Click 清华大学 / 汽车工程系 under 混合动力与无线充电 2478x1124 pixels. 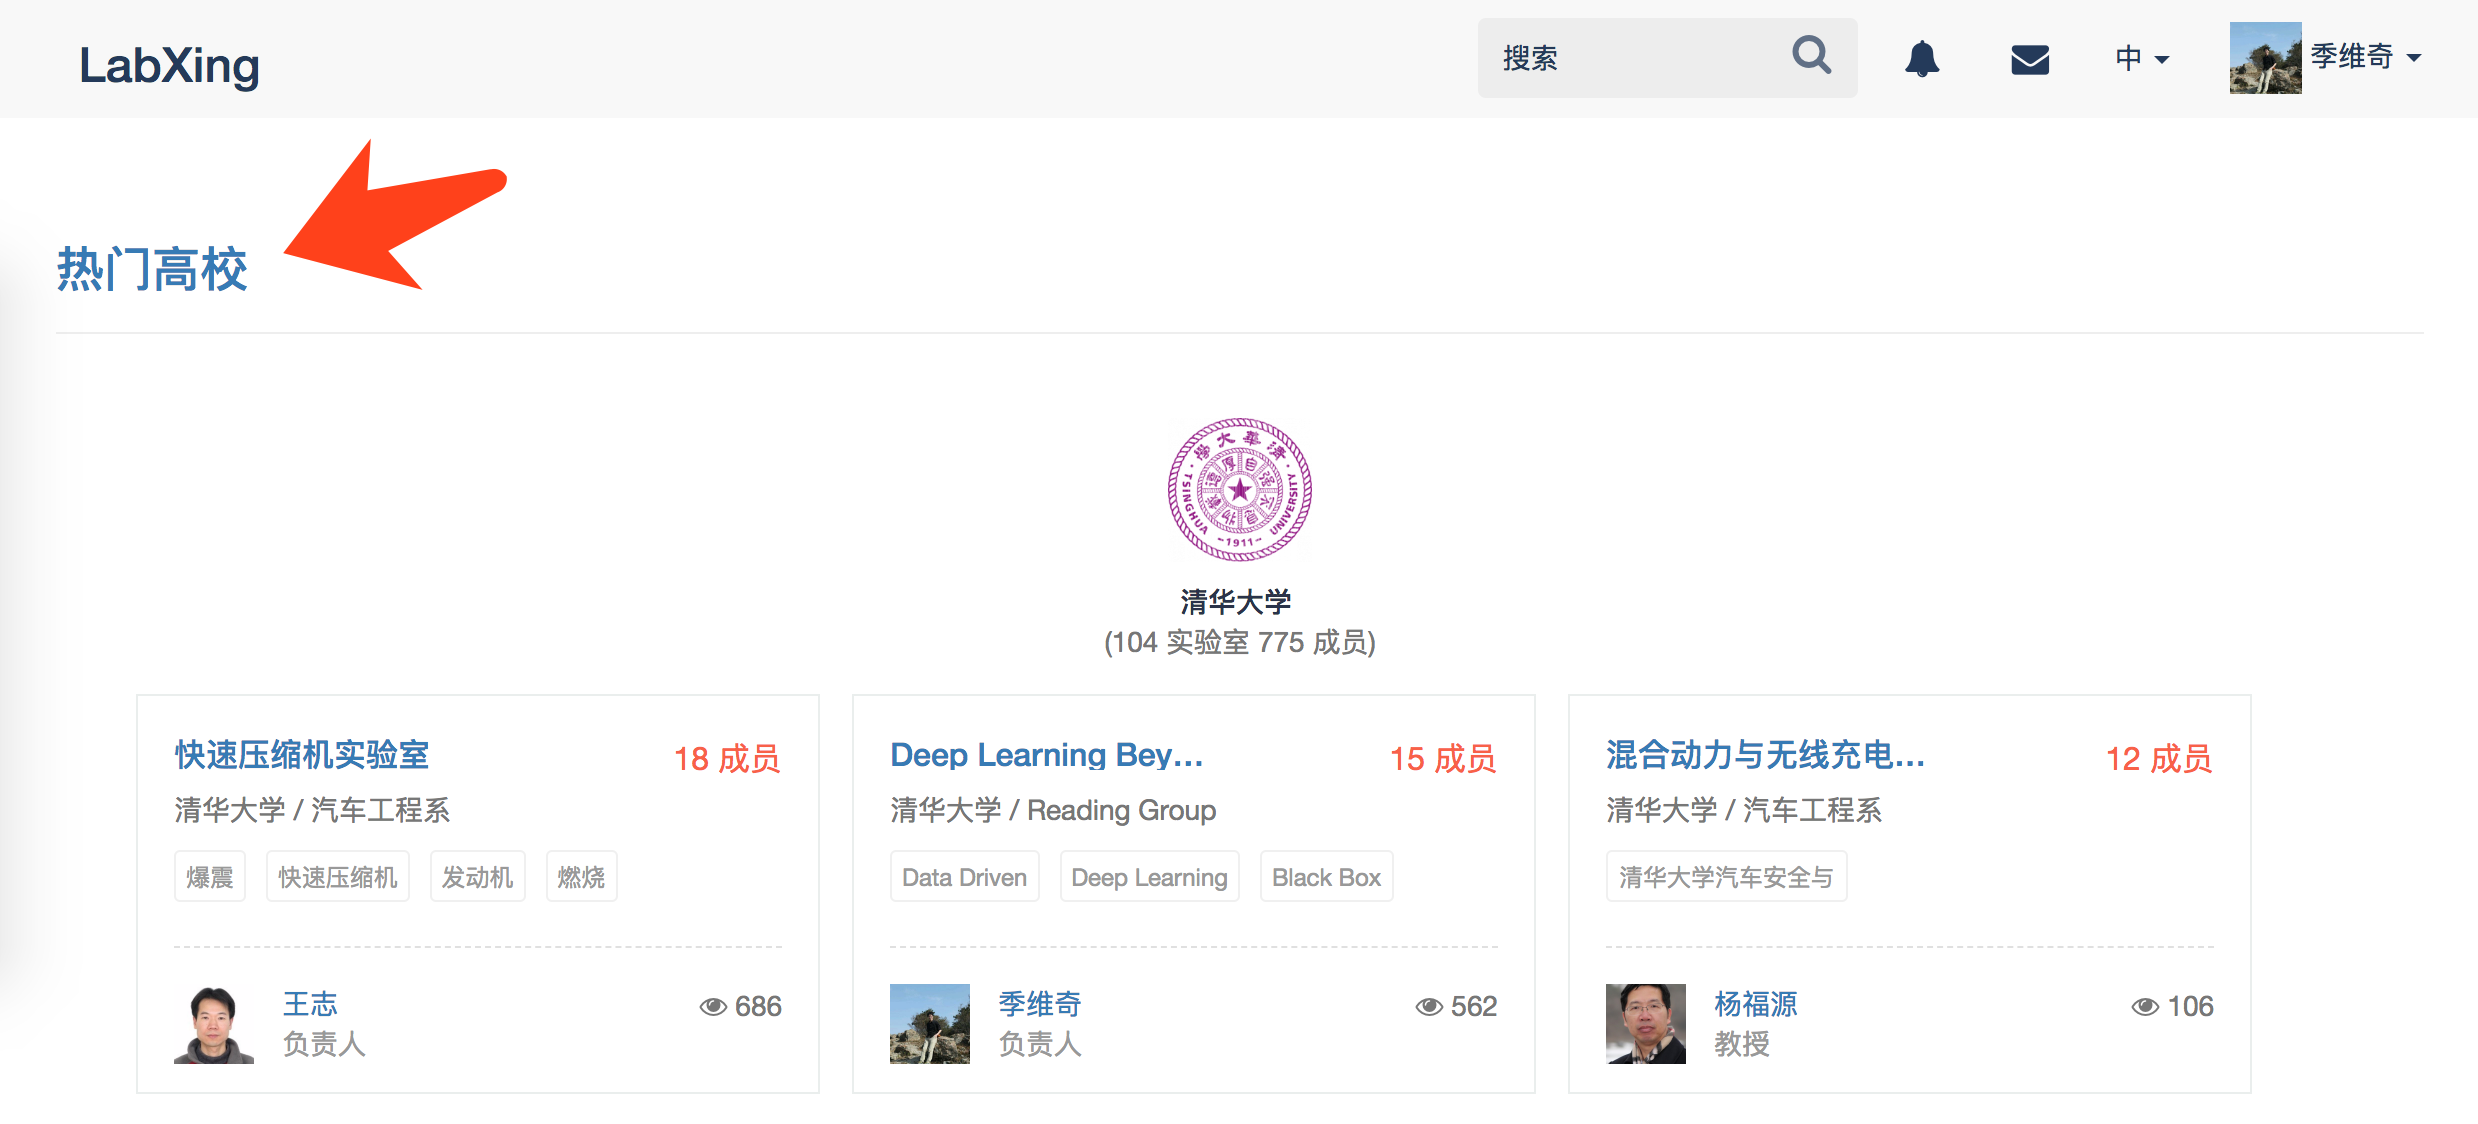pyautogui.click(x=1744, y=810)
